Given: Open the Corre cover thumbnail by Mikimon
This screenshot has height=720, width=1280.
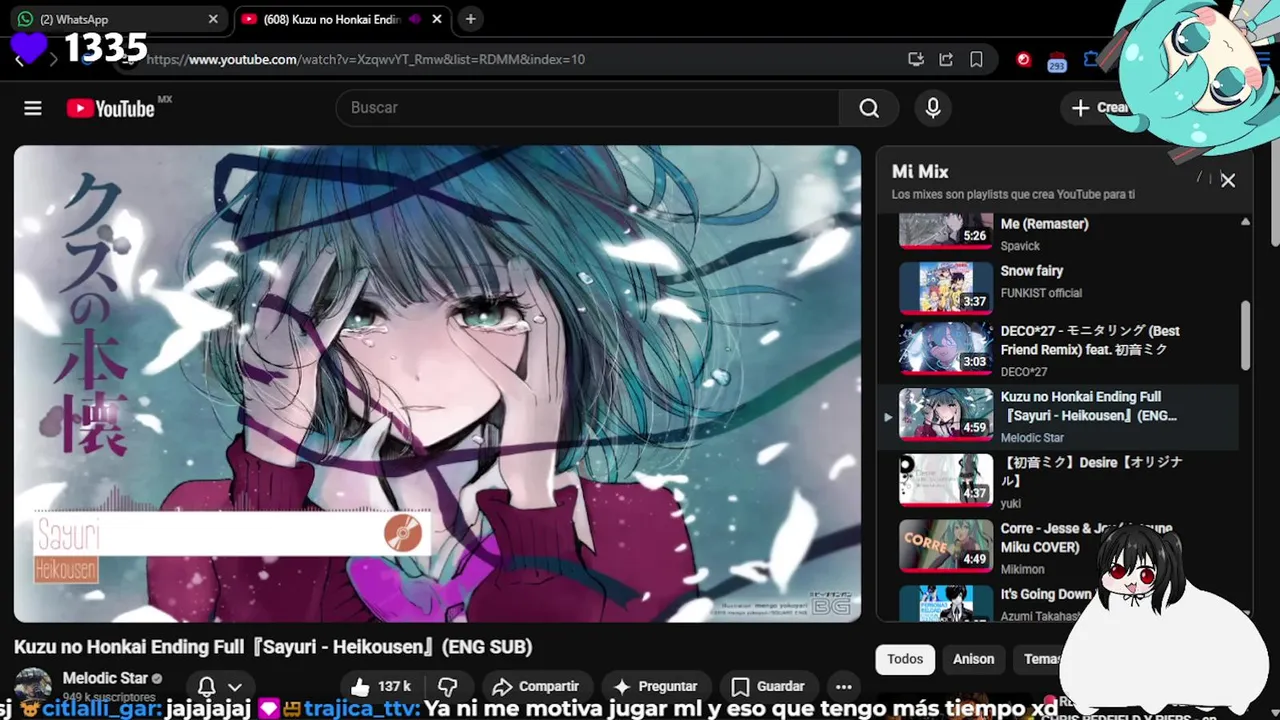Looking at the screenshot, I should pos(945,546).
